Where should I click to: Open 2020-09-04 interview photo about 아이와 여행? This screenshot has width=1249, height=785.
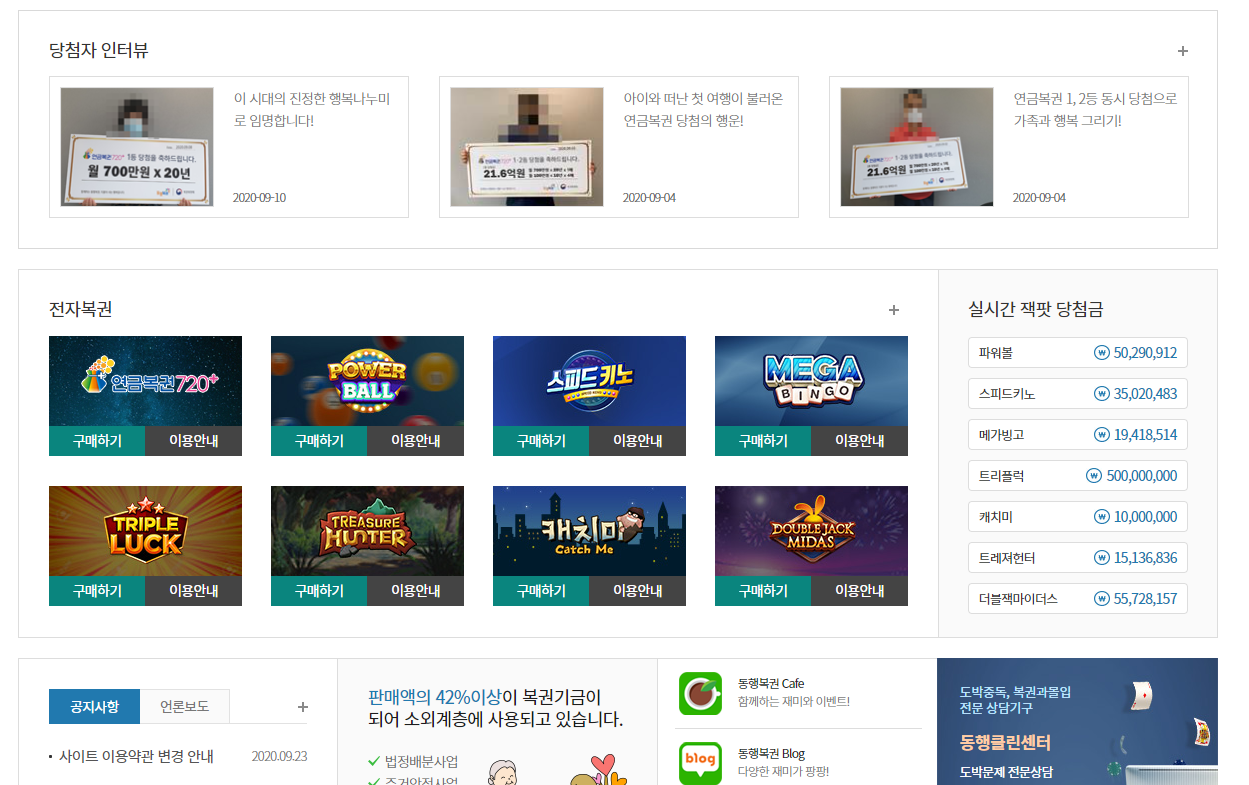[527, 147]
